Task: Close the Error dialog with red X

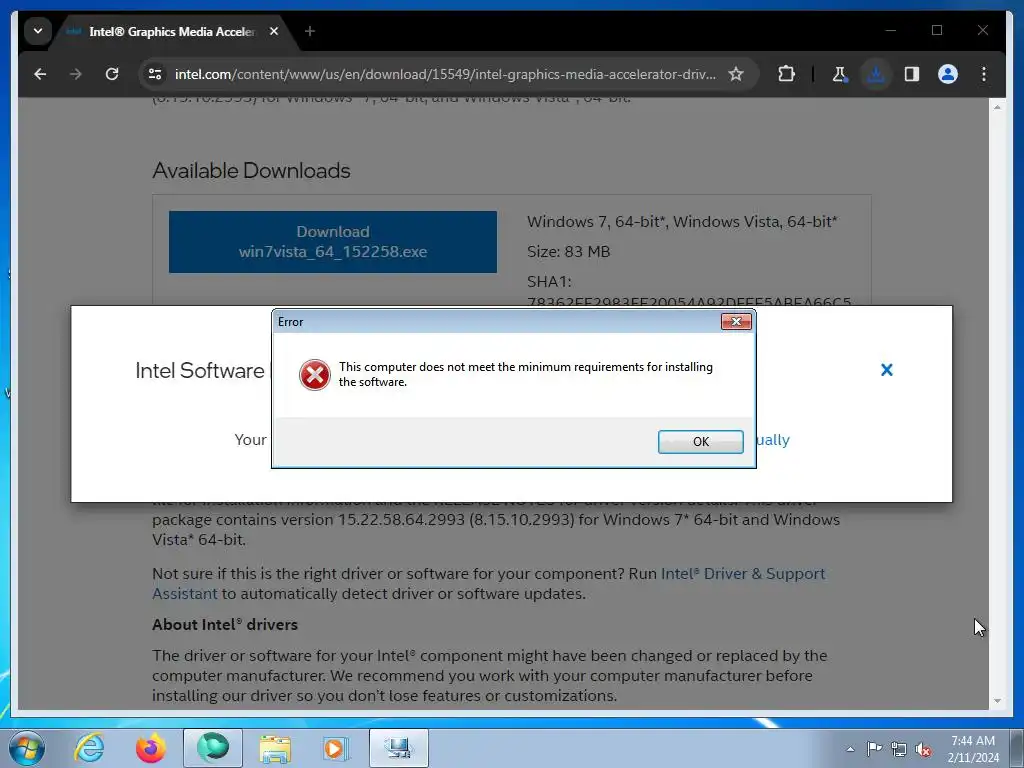Action: point(736,321)
